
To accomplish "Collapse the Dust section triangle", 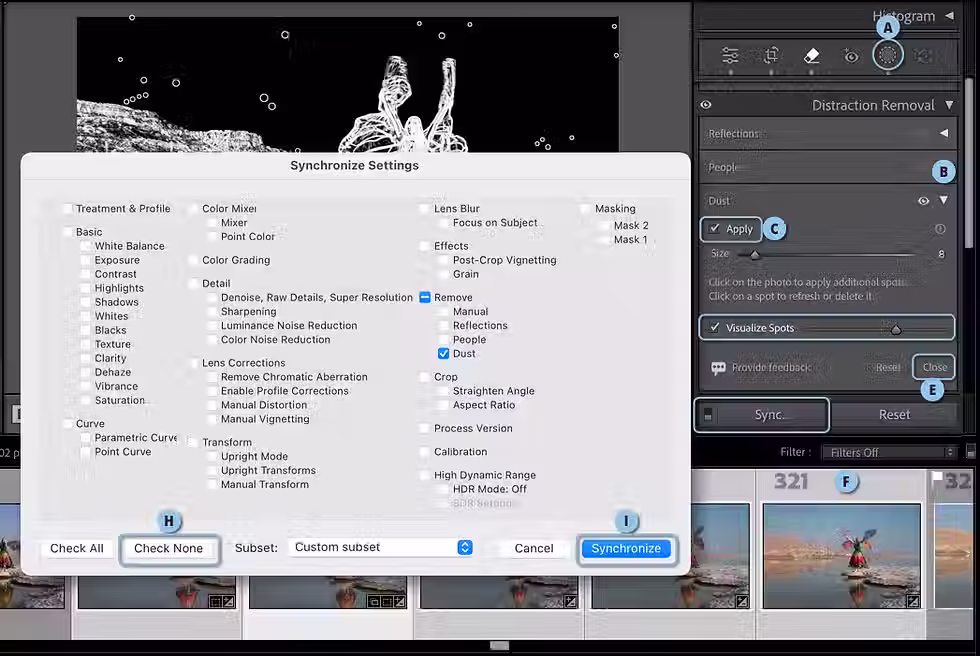I will coord(944,201).
